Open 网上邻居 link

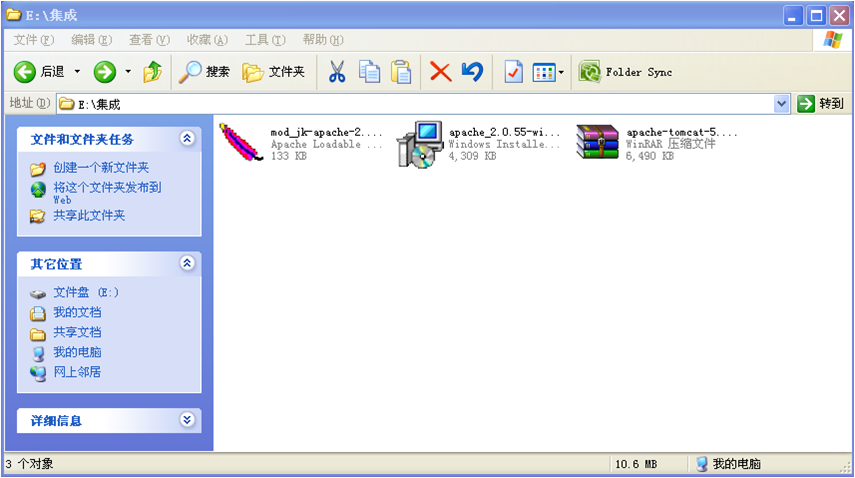pyautogui.click(x=77, y=372)
